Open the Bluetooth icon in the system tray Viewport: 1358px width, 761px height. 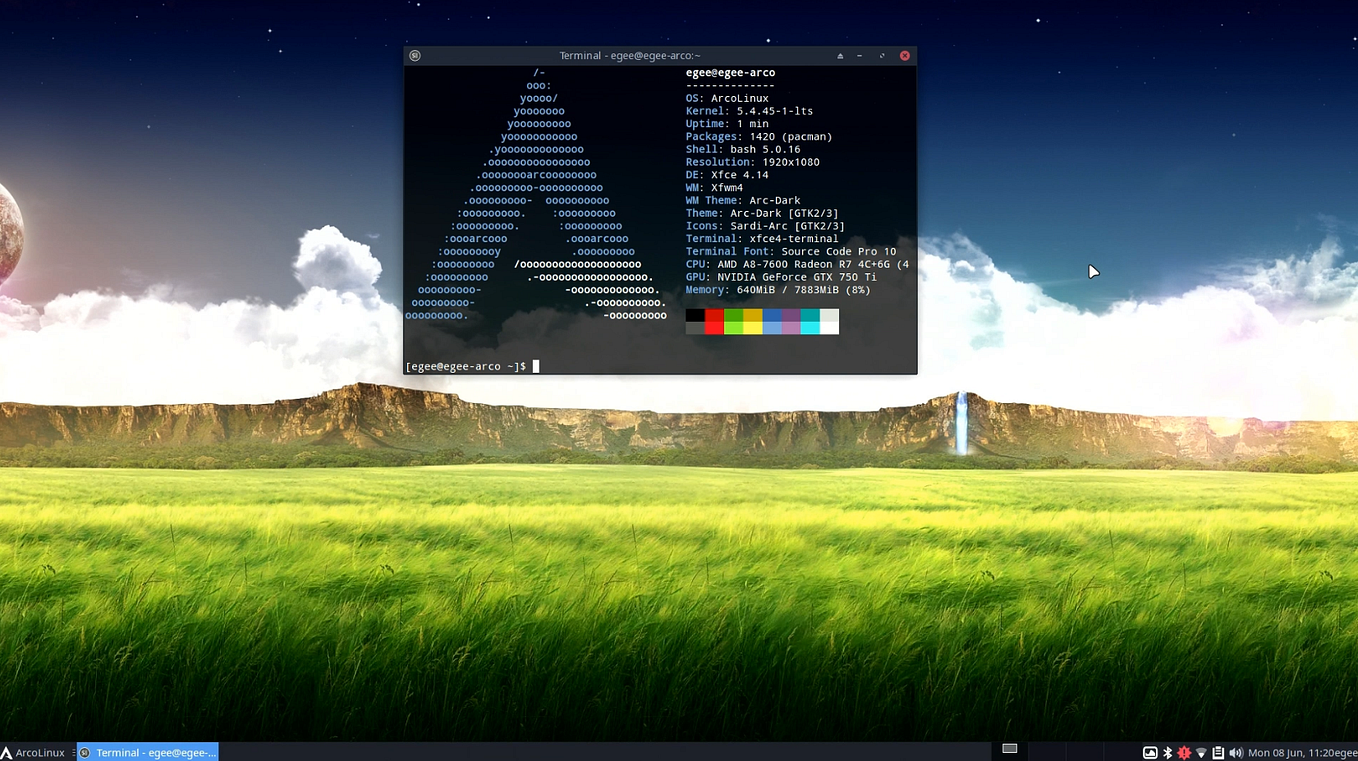tap(1166, 752)
